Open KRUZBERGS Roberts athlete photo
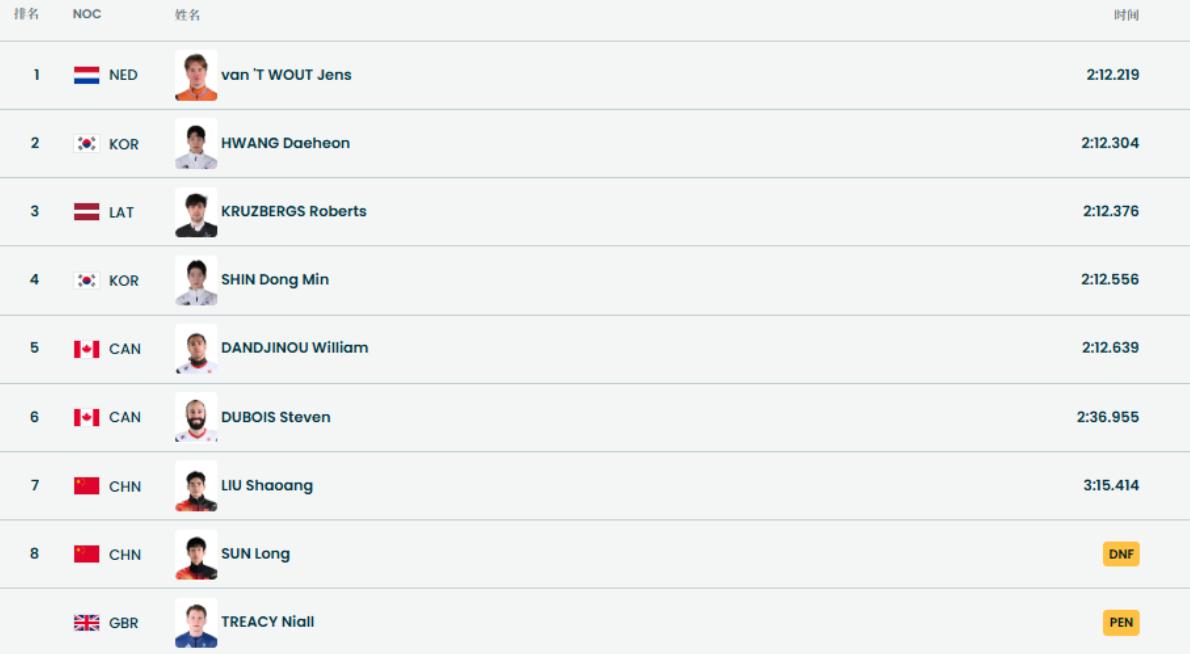The height and width of the screenshot is (654, 1190). click(196, 212)
